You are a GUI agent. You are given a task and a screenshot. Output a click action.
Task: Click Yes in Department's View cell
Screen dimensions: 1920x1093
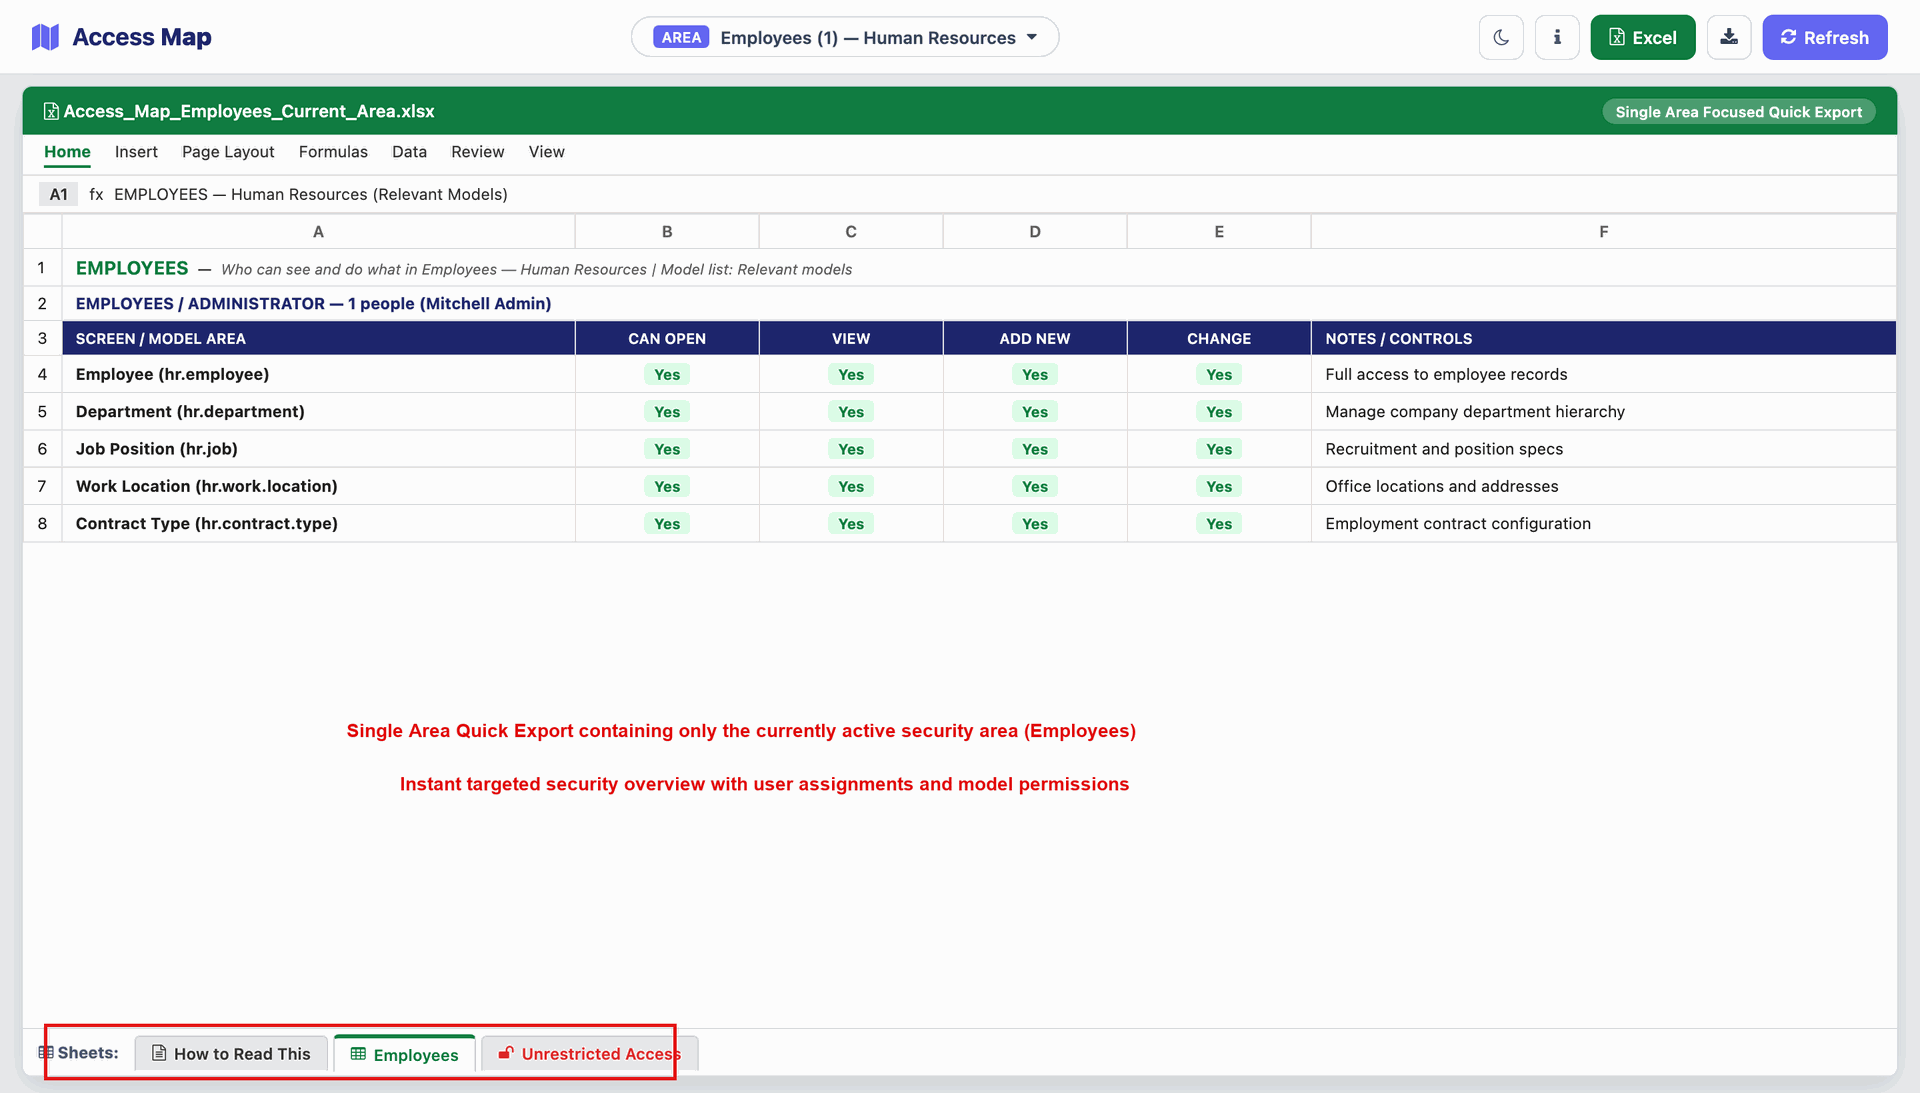point(851,411)
